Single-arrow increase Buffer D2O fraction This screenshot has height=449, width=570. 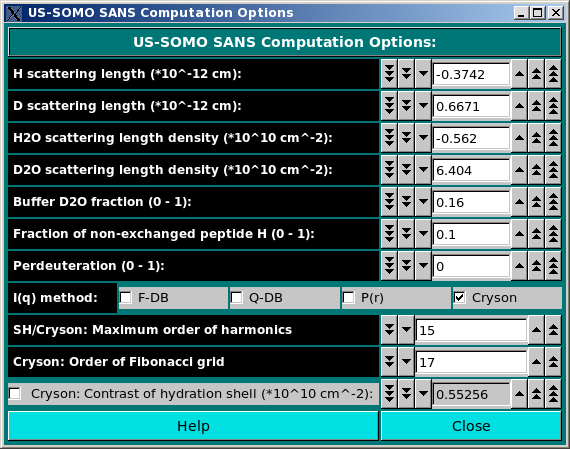[x=519, y=202]
